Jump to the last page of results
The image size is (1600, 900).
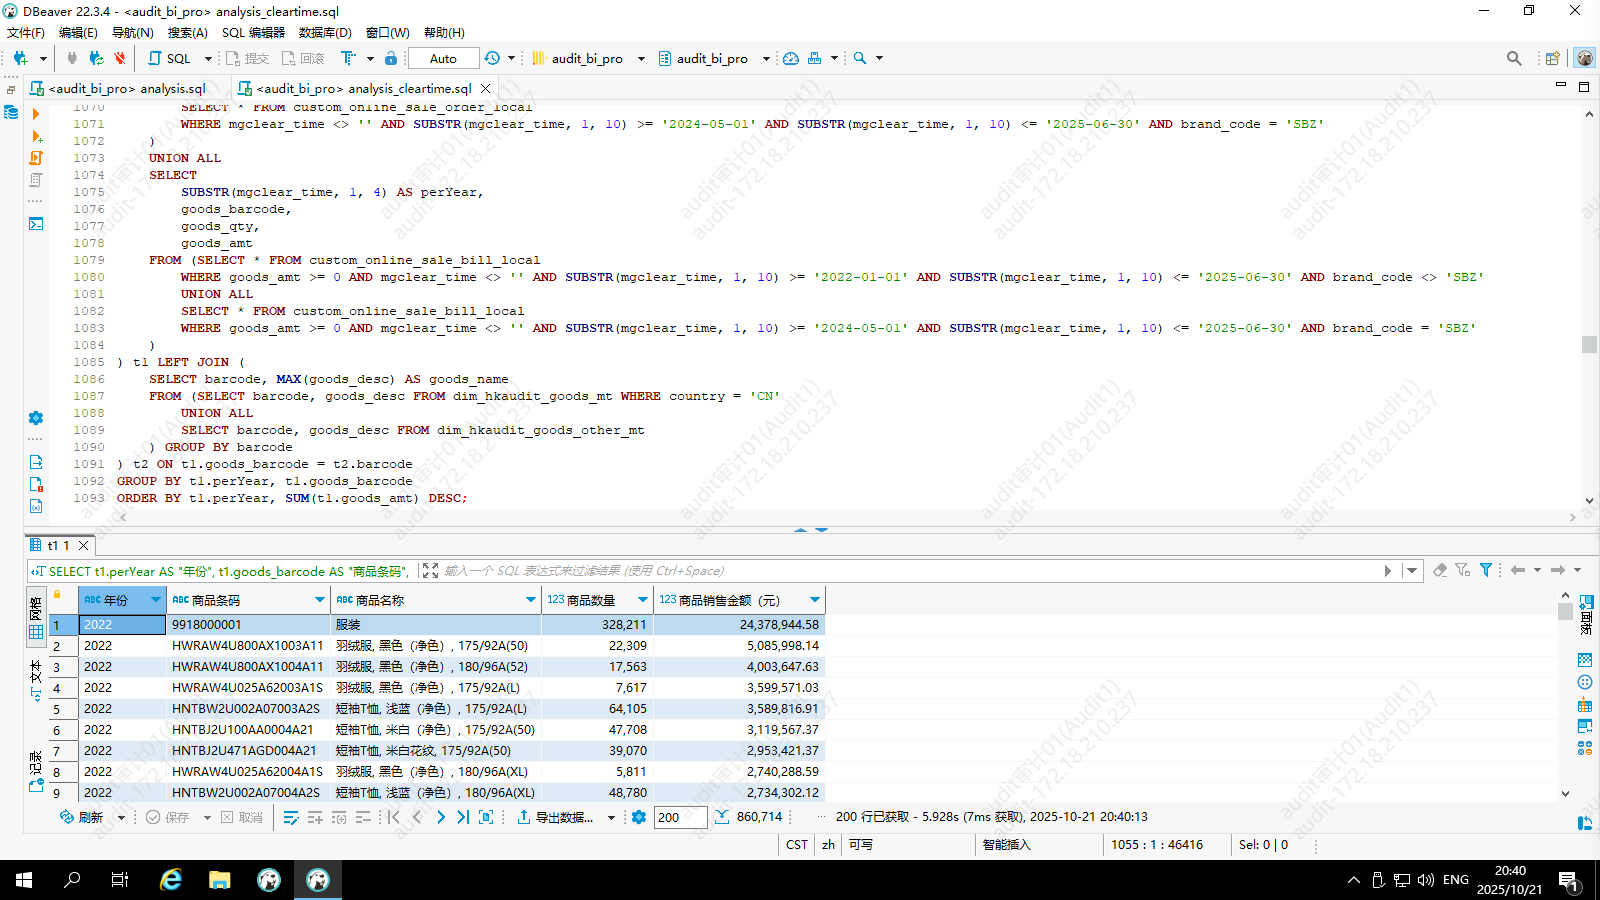(x=463, y=817)
